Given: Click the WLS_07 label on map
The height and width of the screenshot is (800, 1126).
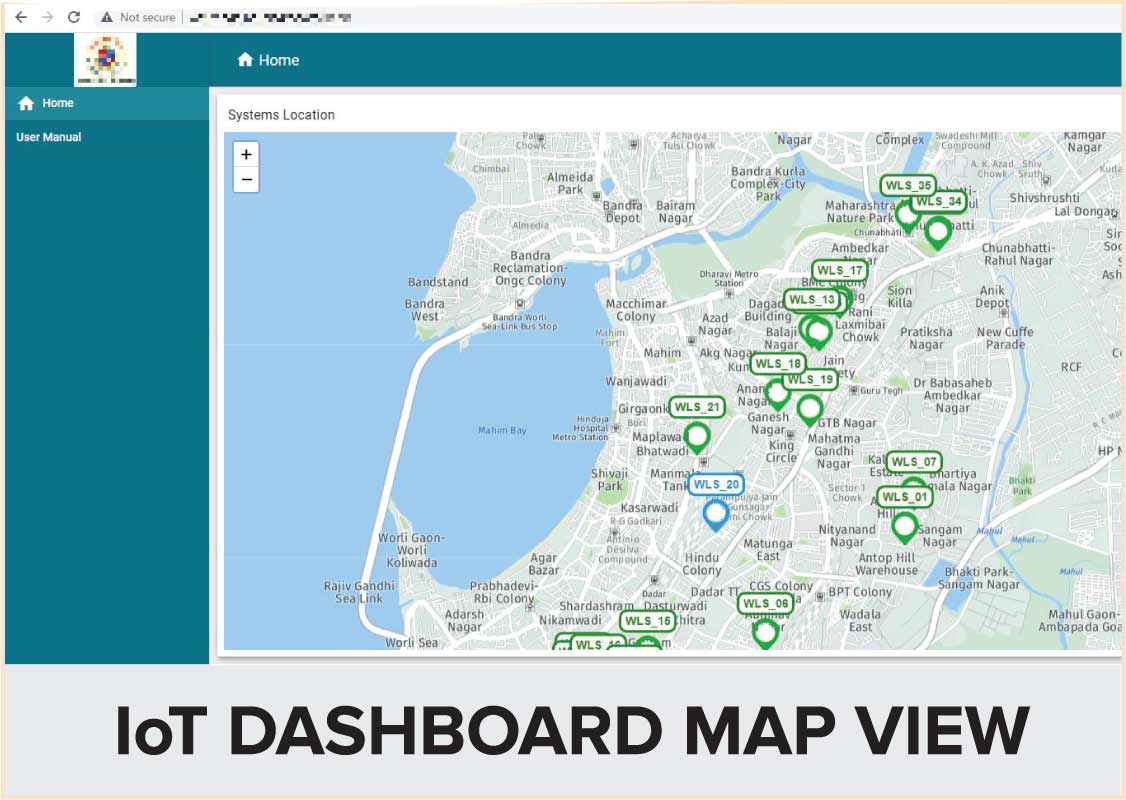Looking at the screenshot, I should [914, 462].
